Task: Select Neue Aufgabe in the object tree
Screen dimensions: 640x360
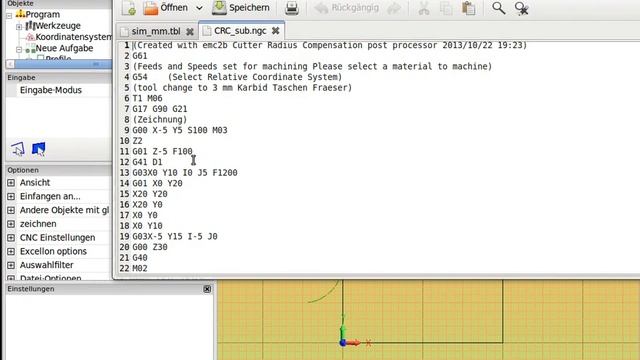Action: coord(64,48)
